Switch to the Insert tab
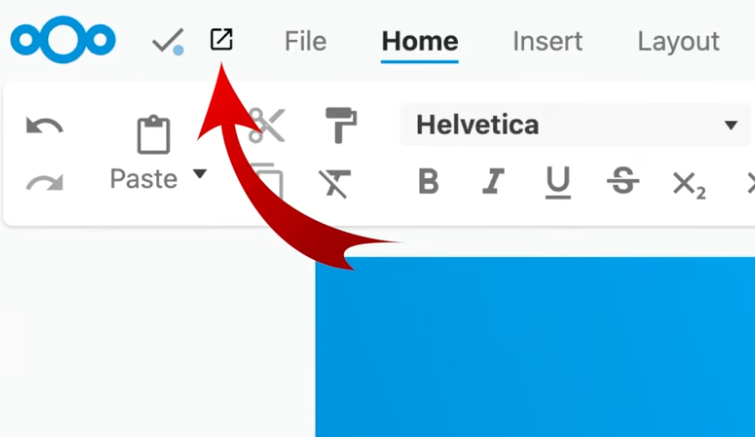The width and height of the screenshot is (755, 437). 547,41
